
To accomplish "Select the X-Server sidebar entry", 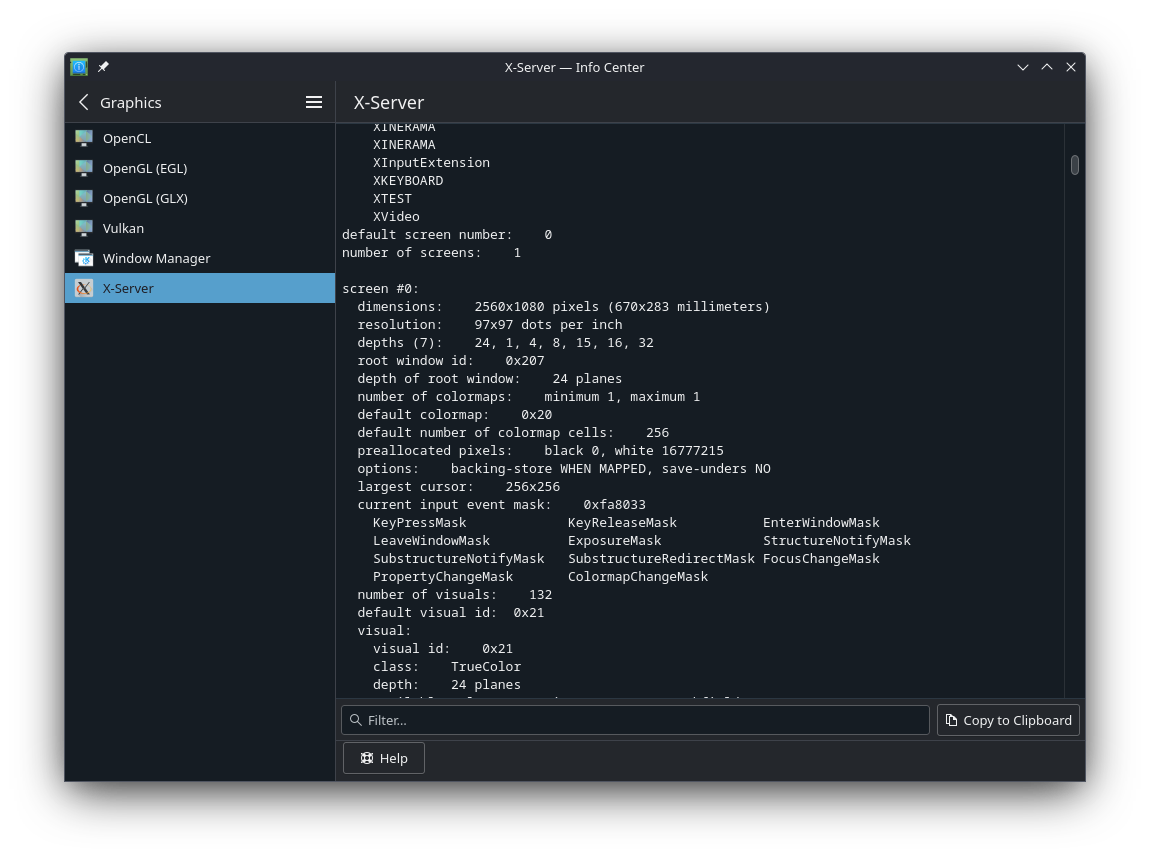I will (199, 288).
